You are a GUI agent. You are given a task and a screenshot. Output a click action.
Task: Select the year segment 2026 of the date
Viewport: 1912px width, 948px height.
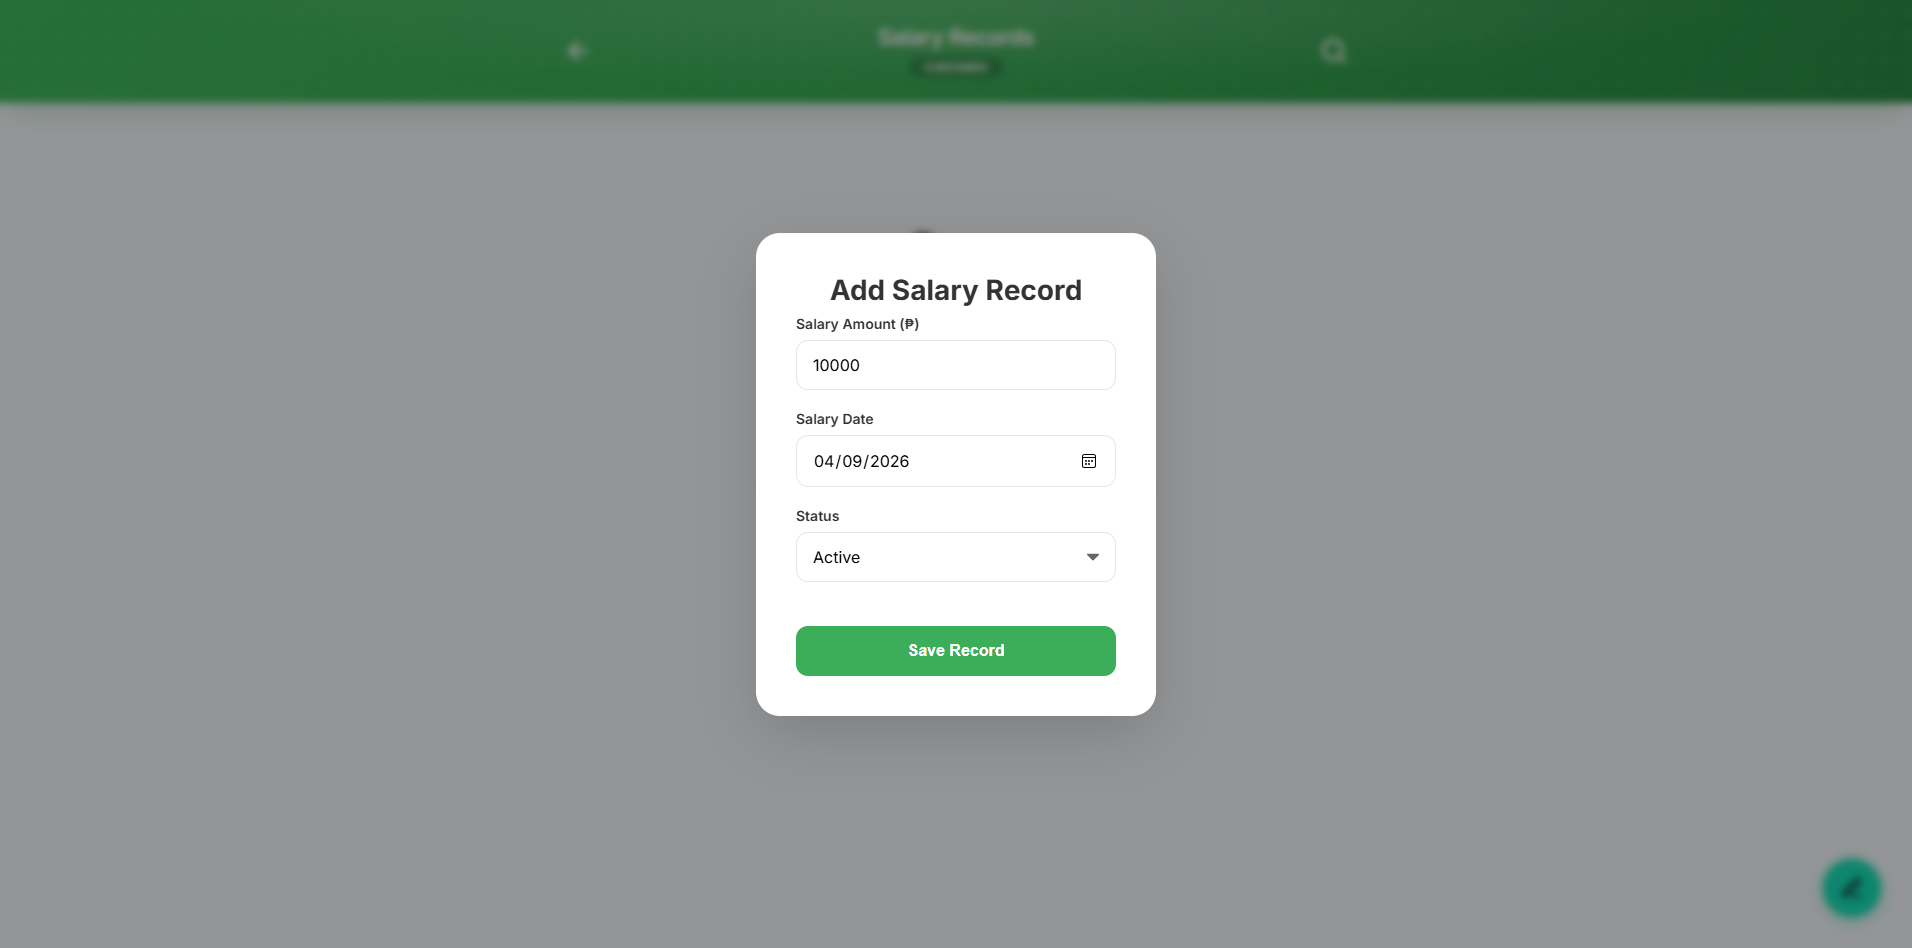pos(889,461)
